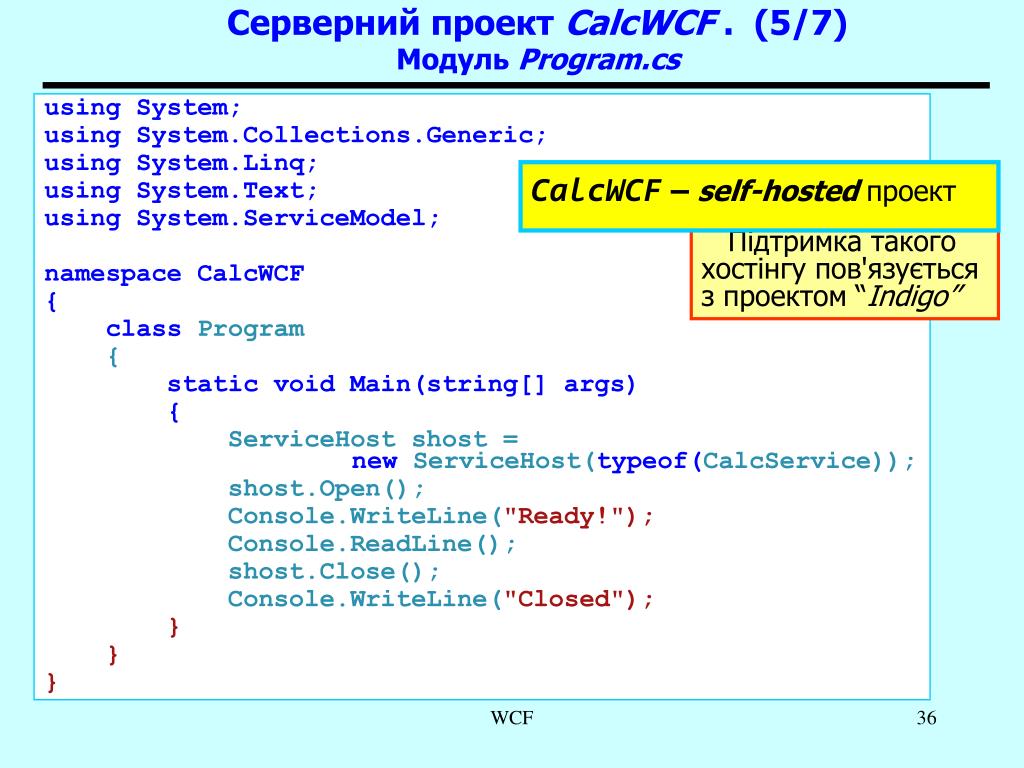1024x768 pixels.
Task: Click the slide title "Серверний проект CalcWCF. (5/7)"
Action: point(537,24)
